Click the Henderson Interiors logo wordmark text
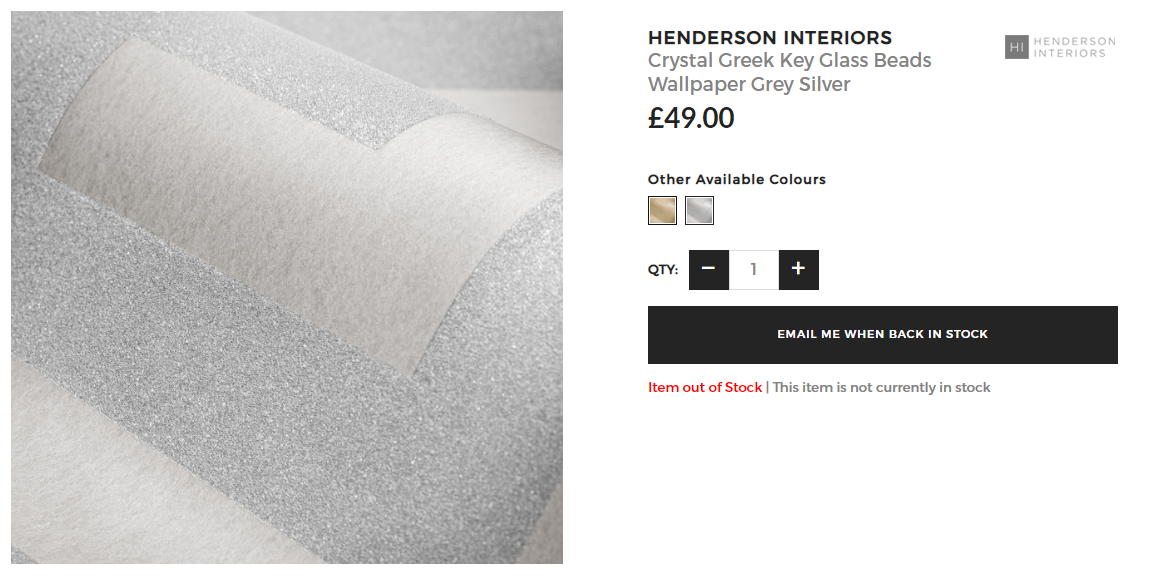Image resolution: width=1154 pixels, height=576 pixels. coord(1075,47)
